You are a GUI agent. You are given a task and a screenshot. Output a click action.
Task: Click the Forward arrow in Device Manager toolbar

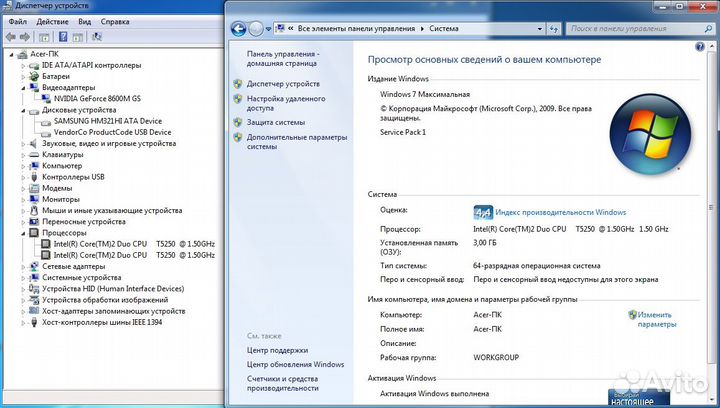tap(25, 37)
